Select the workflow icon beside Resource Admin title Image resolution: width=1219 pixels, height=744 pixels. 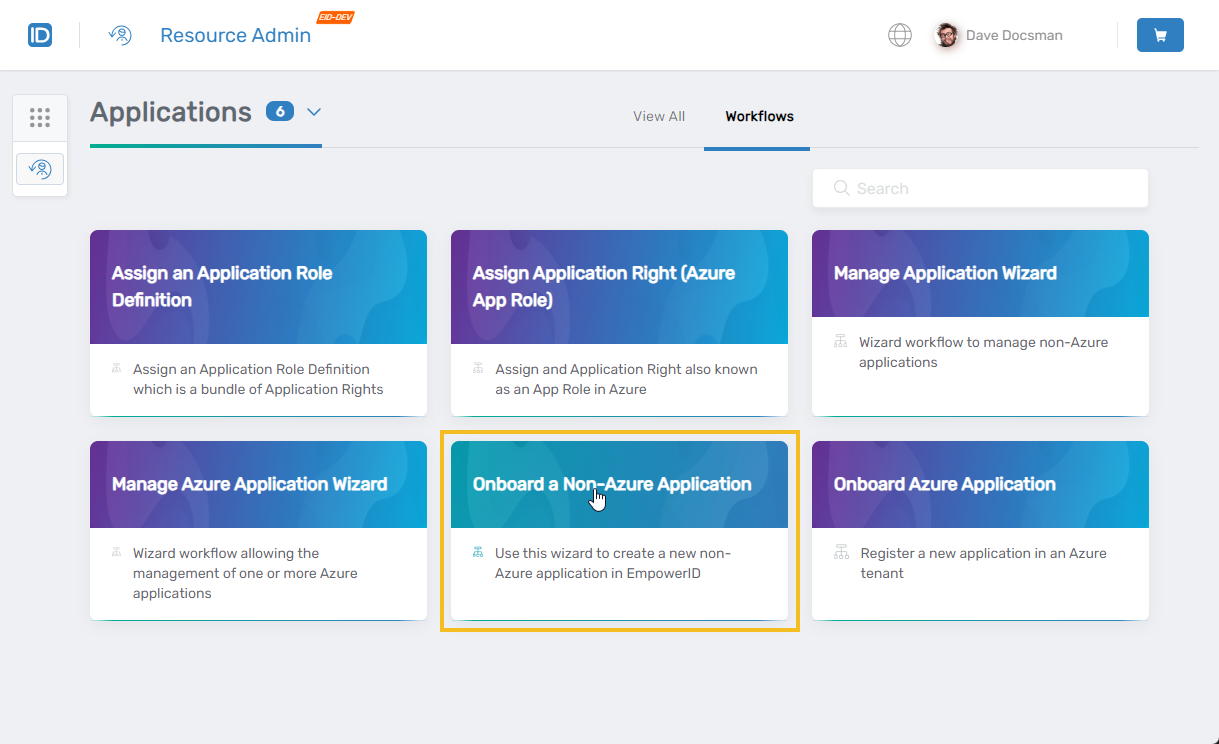tap(120, 34)
